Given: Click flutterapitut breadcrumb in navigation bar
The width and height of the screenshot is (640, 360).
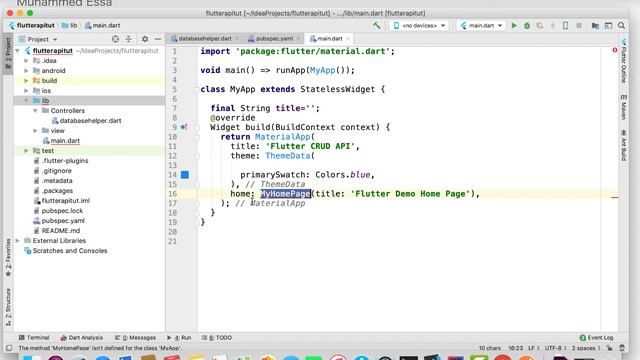Looking at the screenshot, I should (32, 25).
